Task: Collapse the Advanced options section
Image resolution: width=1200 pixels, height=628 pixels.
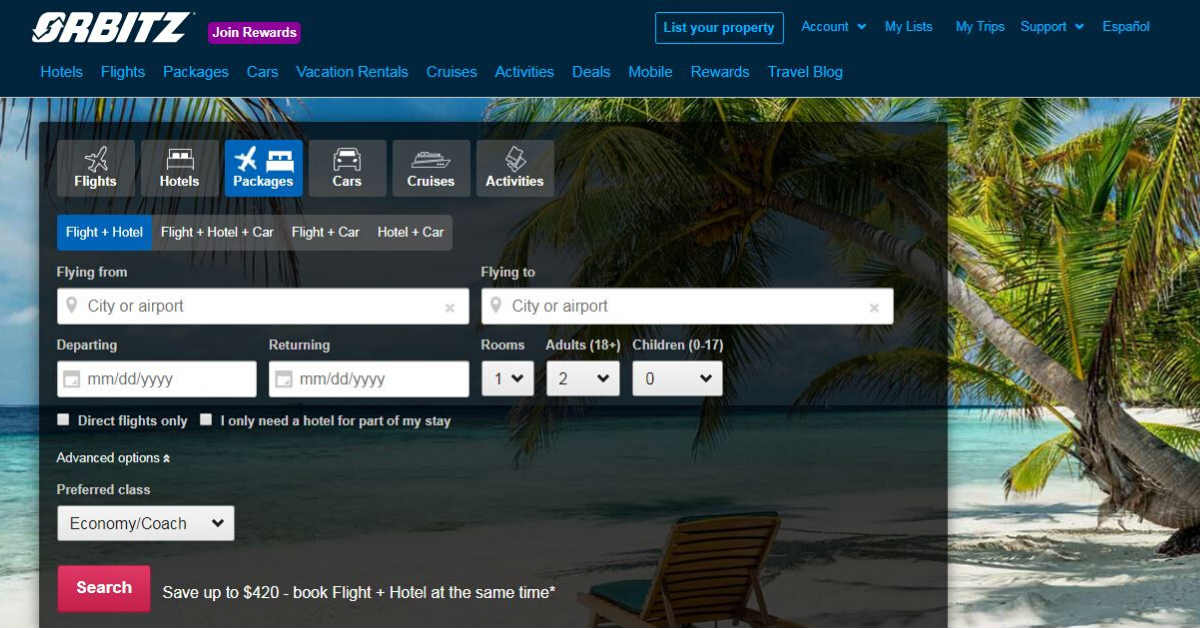Action: [113, 458]
